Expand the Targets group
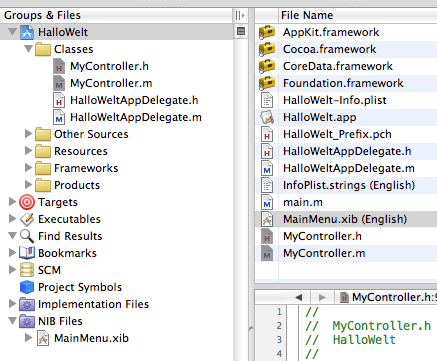The image size is (437, 361). coord(12,202)
